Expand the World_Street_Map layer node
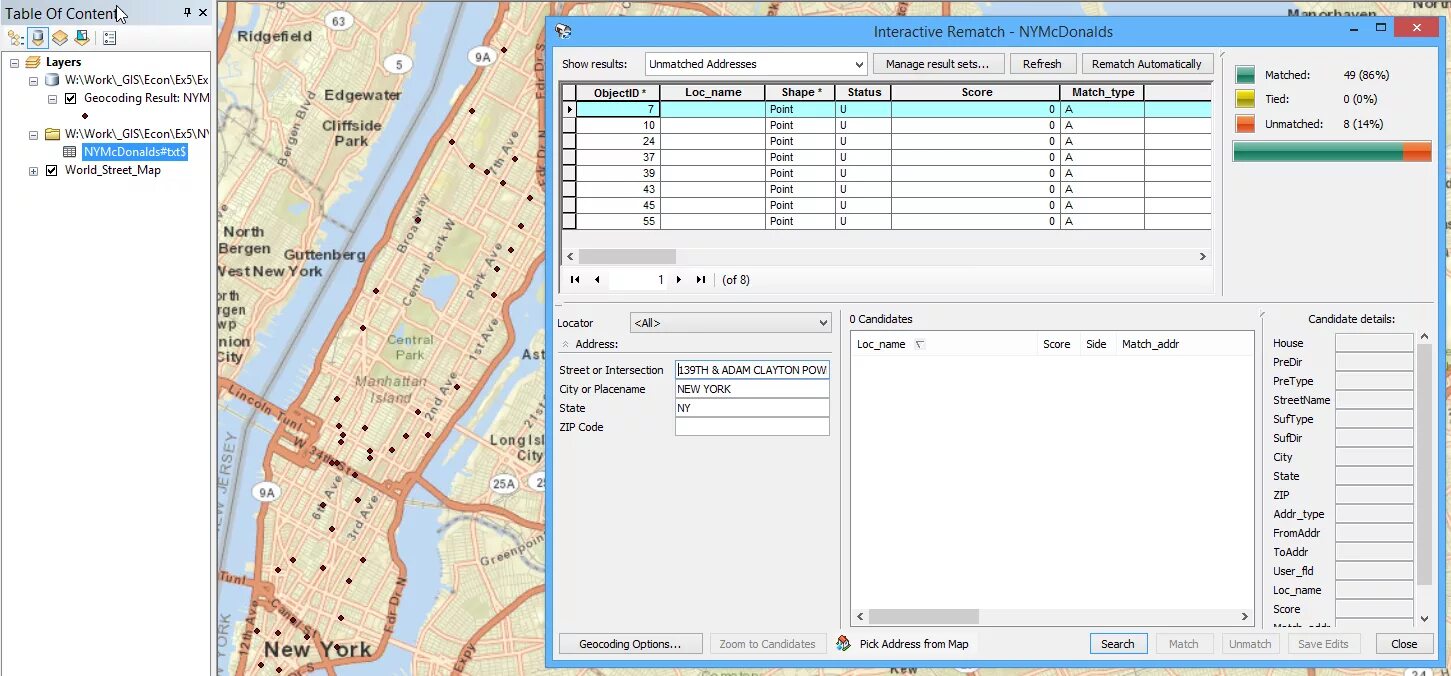Viewport: 1451px width, 676px height. [x=33, y=170]
